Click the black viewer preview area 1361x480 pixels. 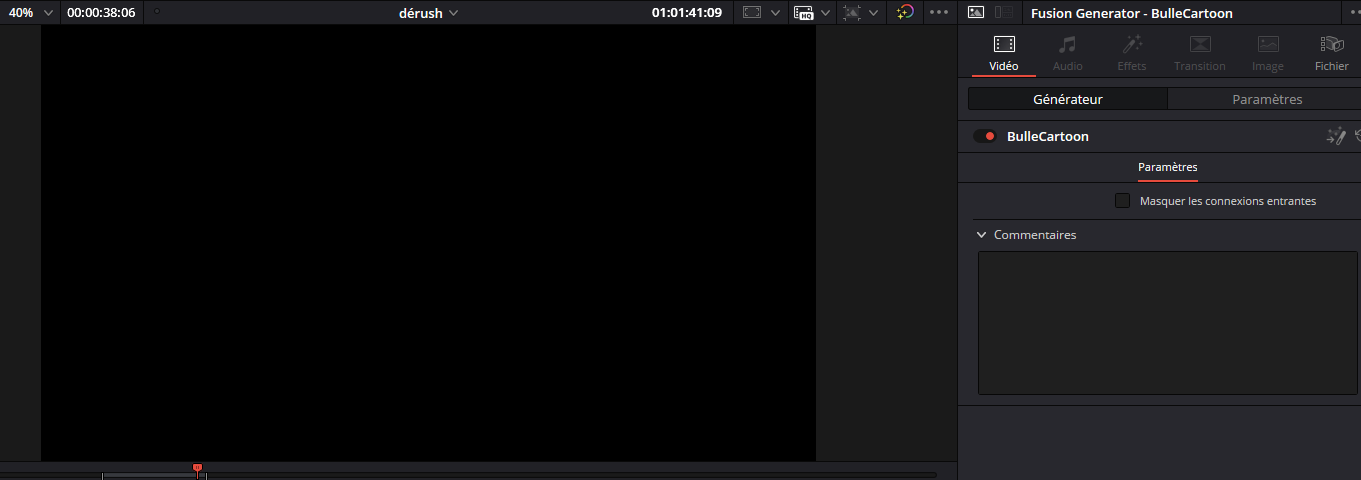(428, 243)
